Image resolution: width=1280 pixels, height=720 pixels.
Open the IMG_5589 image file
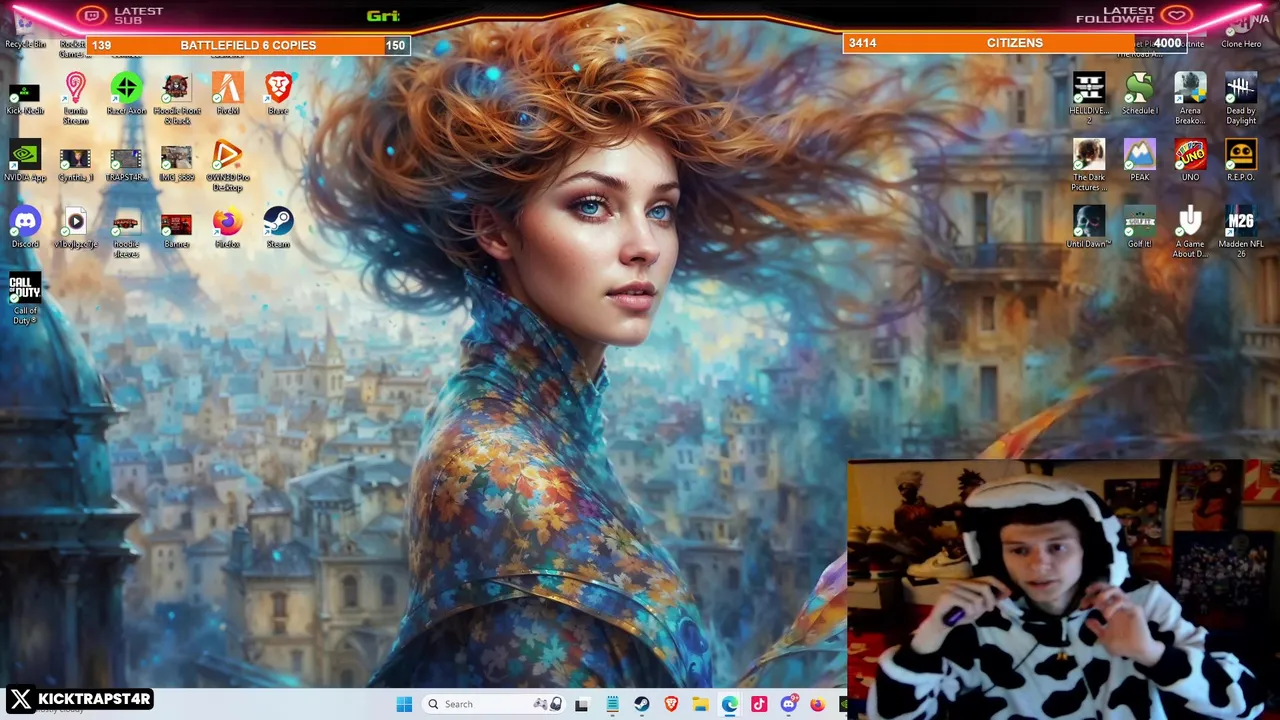[176, 165]
